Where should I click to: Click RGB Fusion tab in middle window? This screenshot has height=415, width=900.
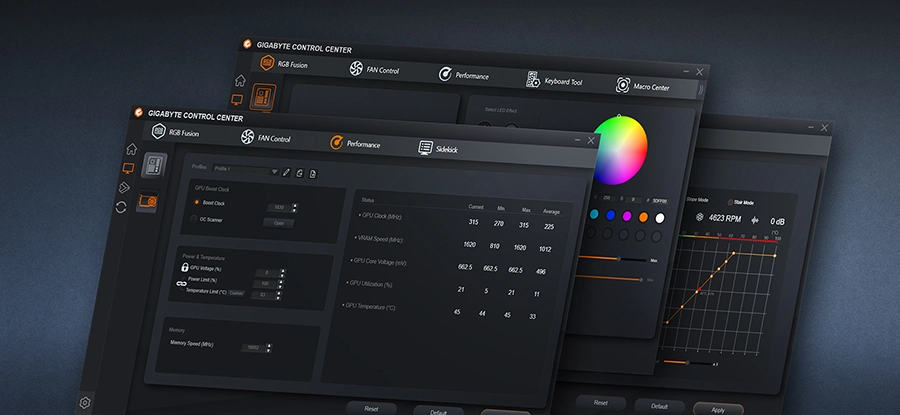[284, 64]
